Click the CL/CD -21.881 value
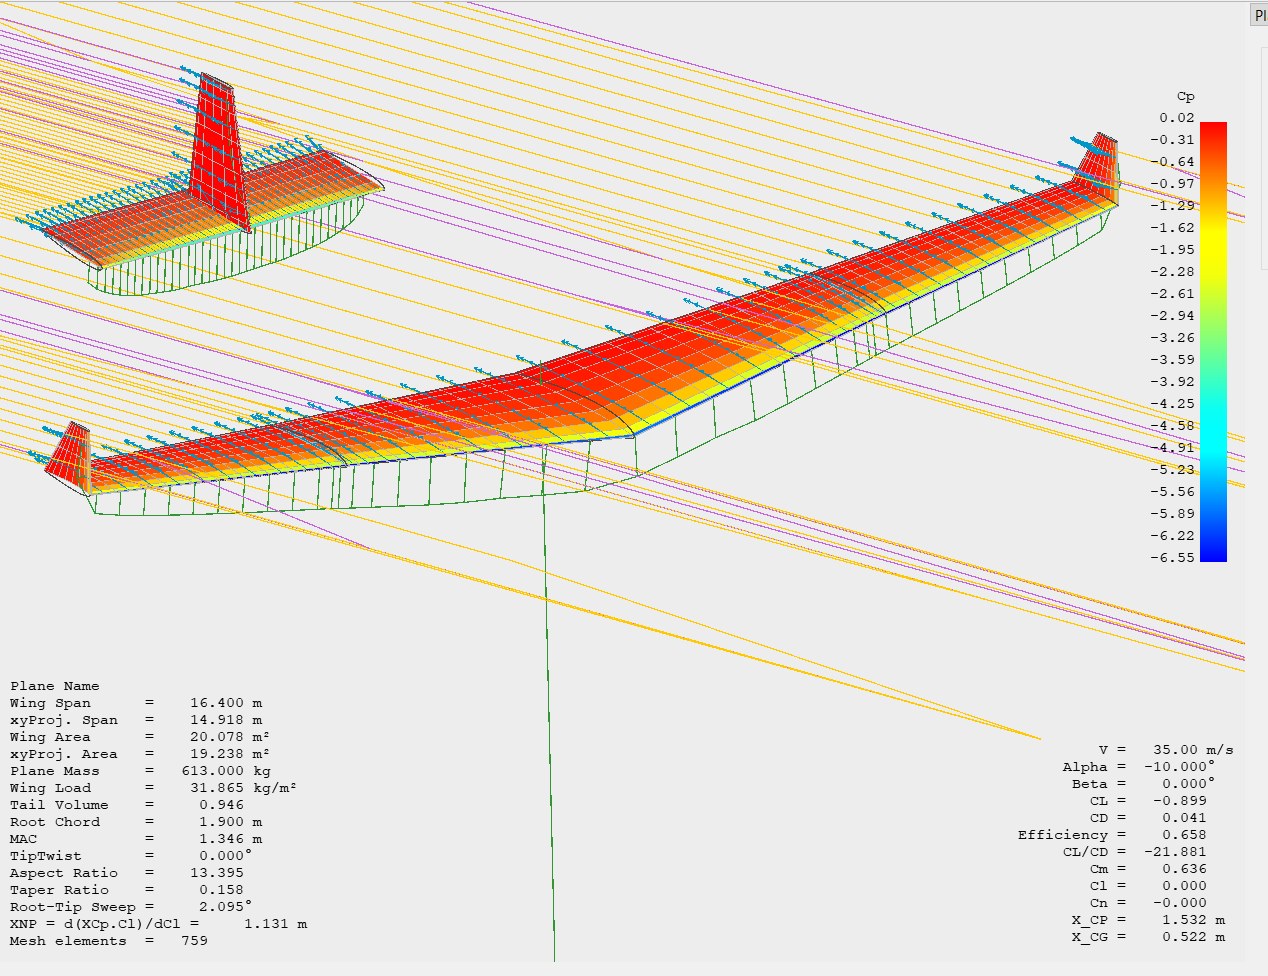 pyautogui.click(x=1175, y=852)
